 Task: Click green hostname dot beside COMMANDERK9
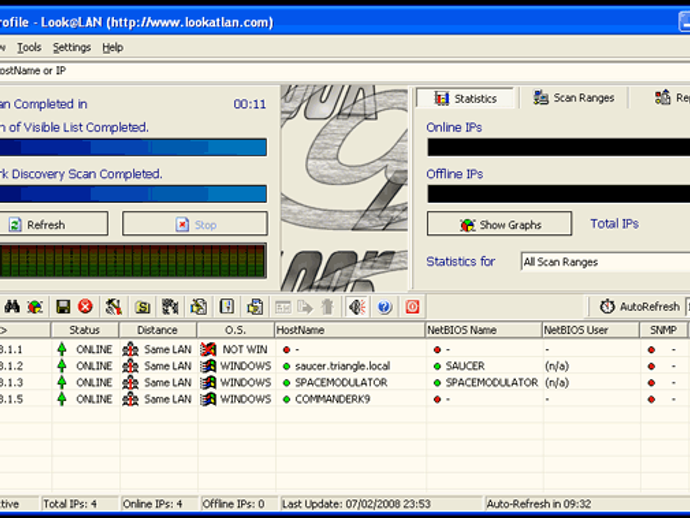pyautogui.click(x=286, y=399)
